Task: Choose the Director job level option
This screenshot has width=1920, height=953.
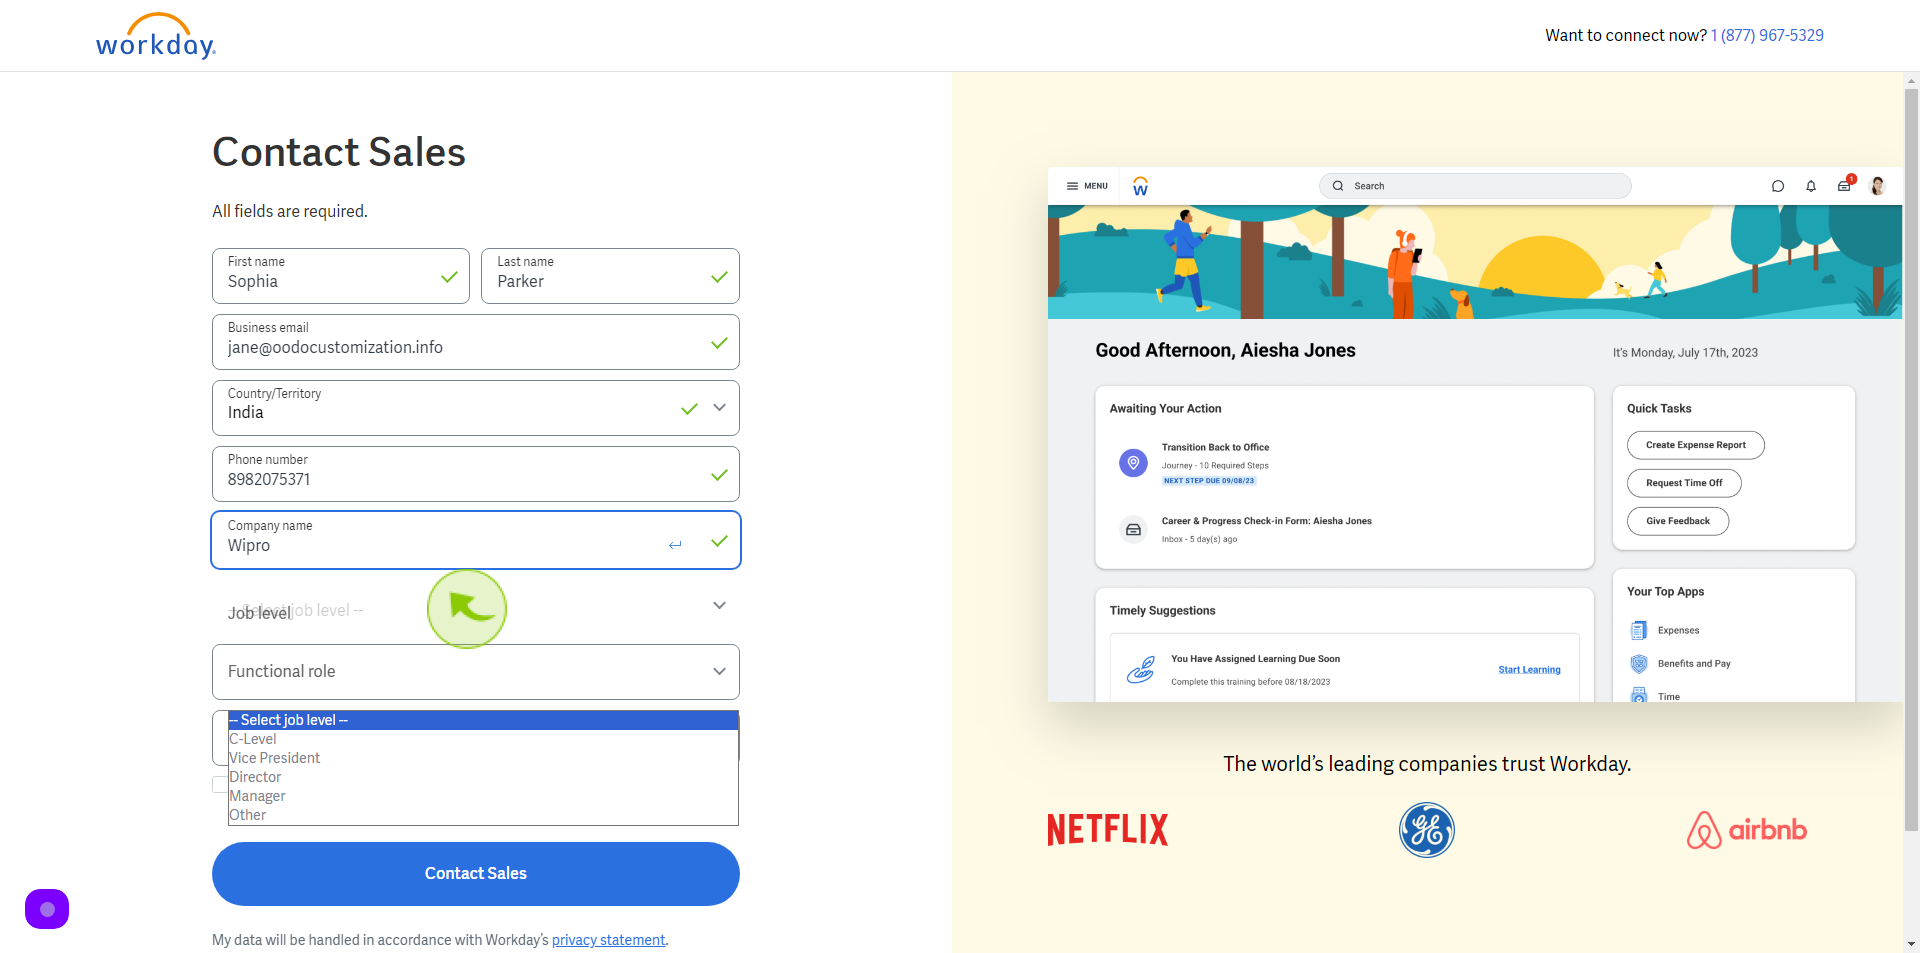Action: (483, 777)
